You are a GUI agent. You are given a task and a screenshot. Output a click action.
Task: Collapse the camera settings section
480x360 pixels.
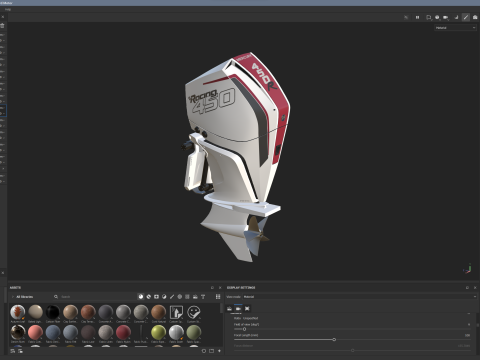469,314
